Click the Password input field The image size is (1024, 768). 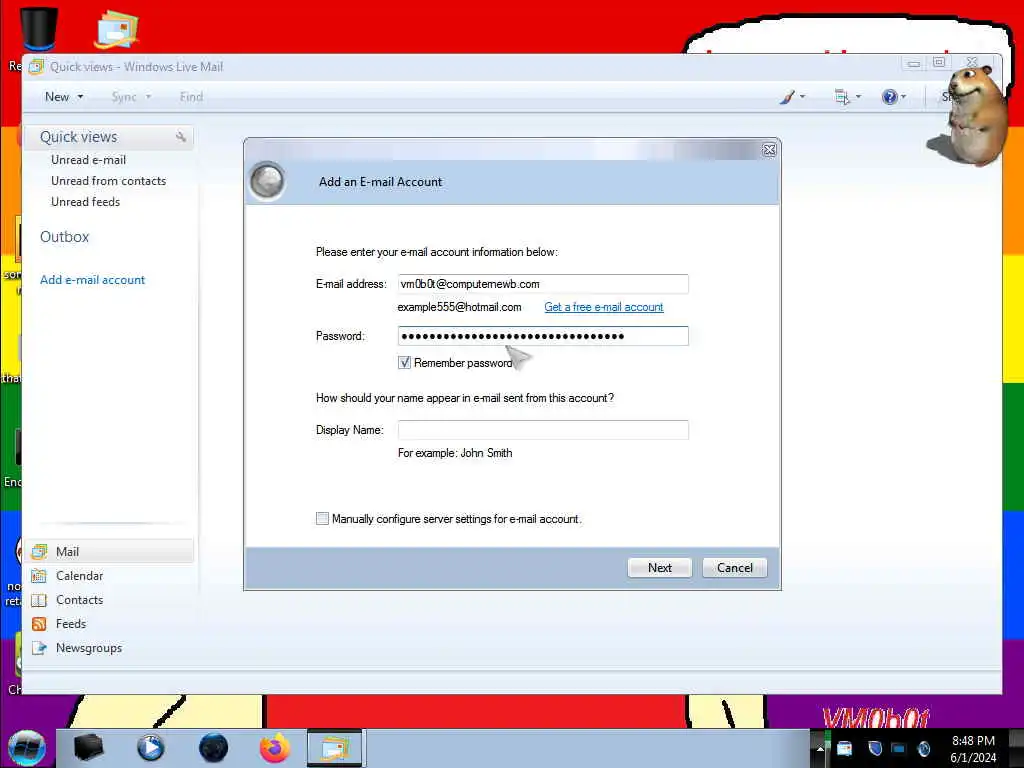pos(543,336)
